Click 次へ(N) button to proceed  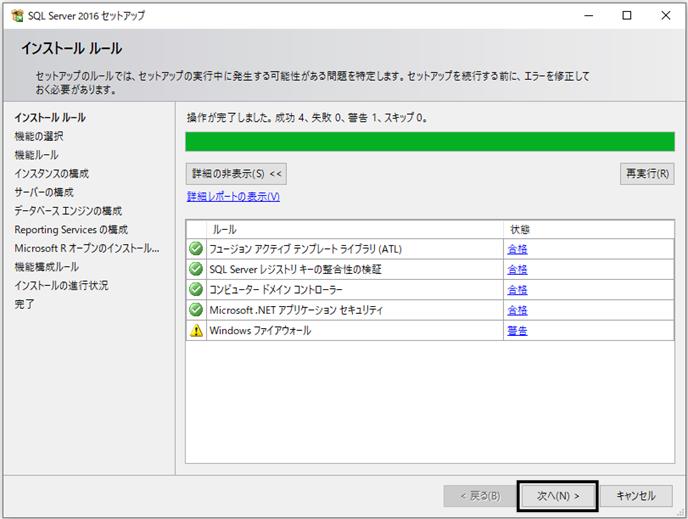(558, 496)
